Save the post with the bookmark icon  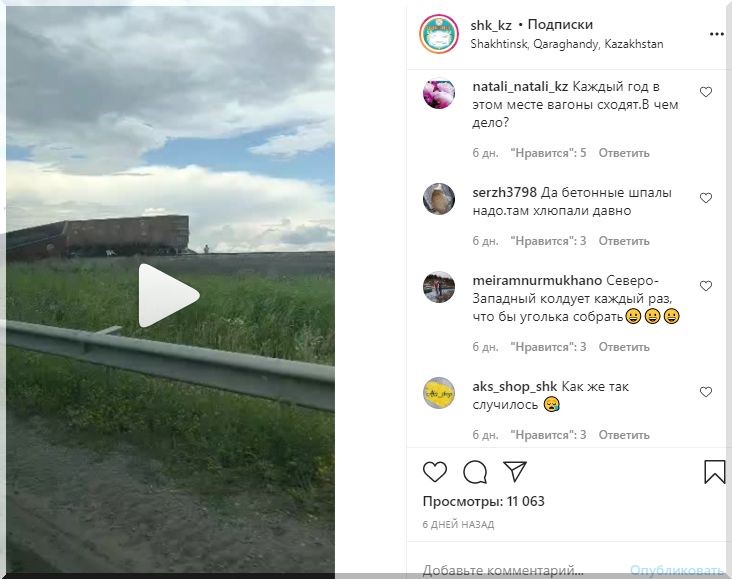[715, 472]
